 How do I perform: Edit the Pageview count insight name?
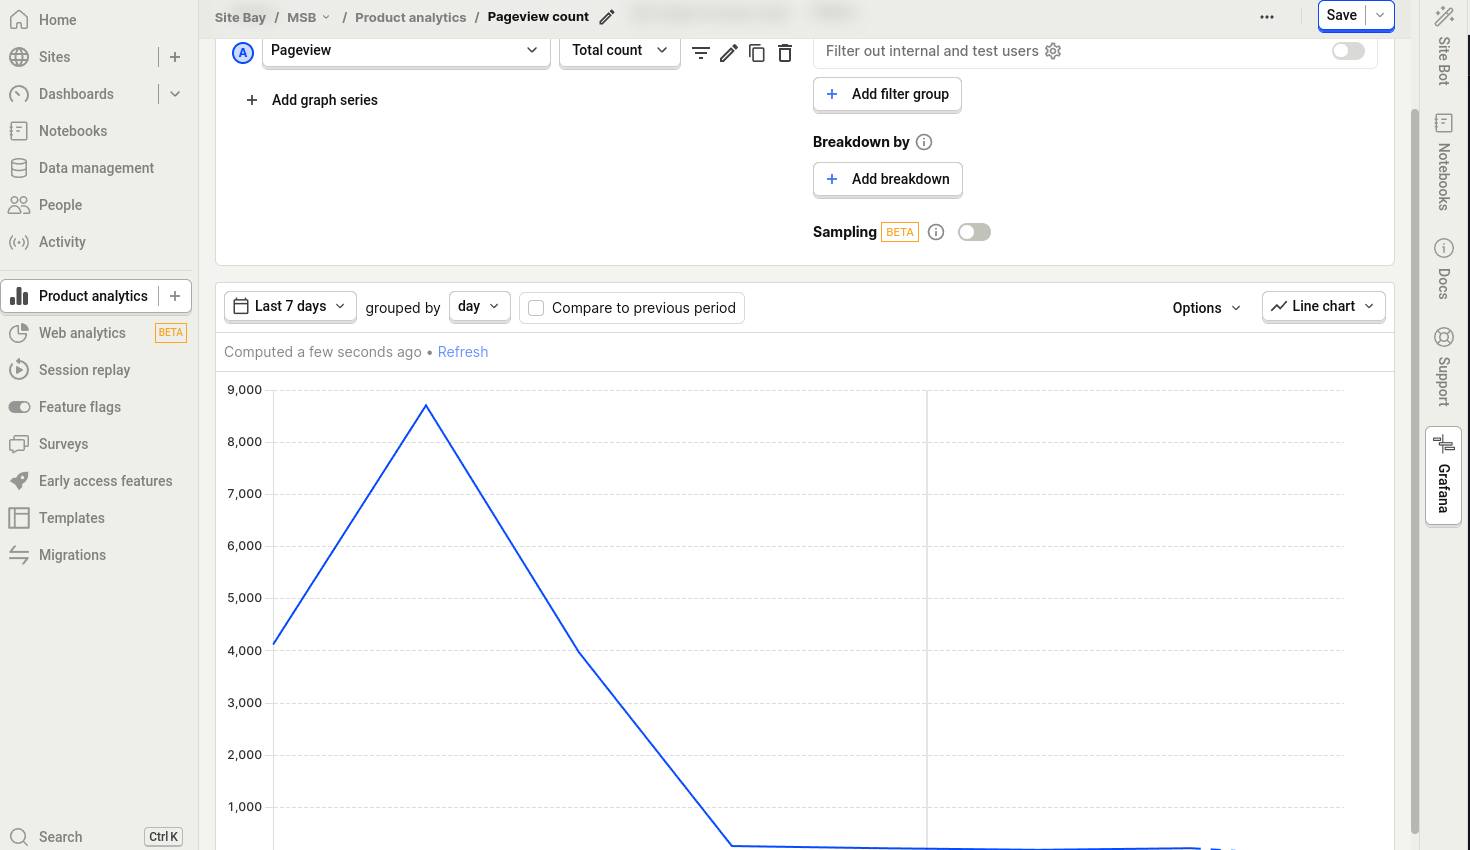point(607,17)
